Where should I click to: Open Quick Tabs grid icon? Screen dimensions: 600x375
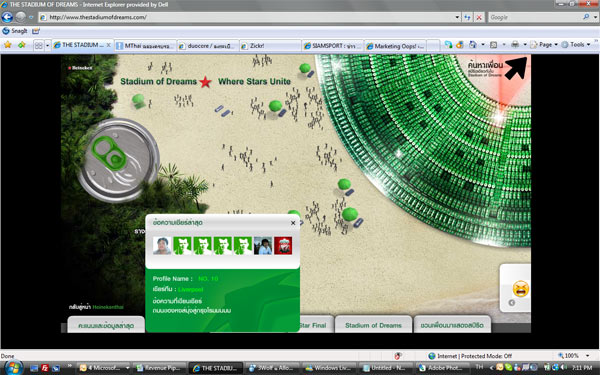(x=39, y=46)
